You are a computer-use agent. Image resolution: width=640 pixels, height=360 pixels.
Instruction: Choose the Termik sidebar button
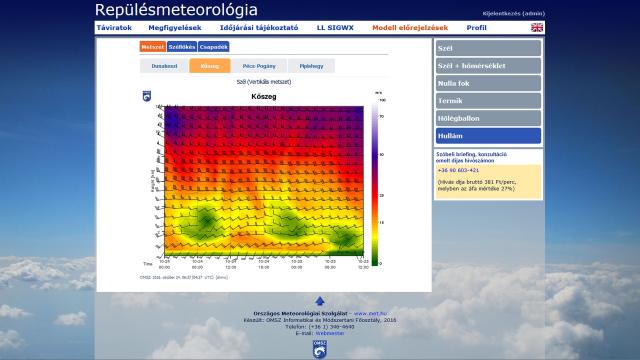[488, 101]
